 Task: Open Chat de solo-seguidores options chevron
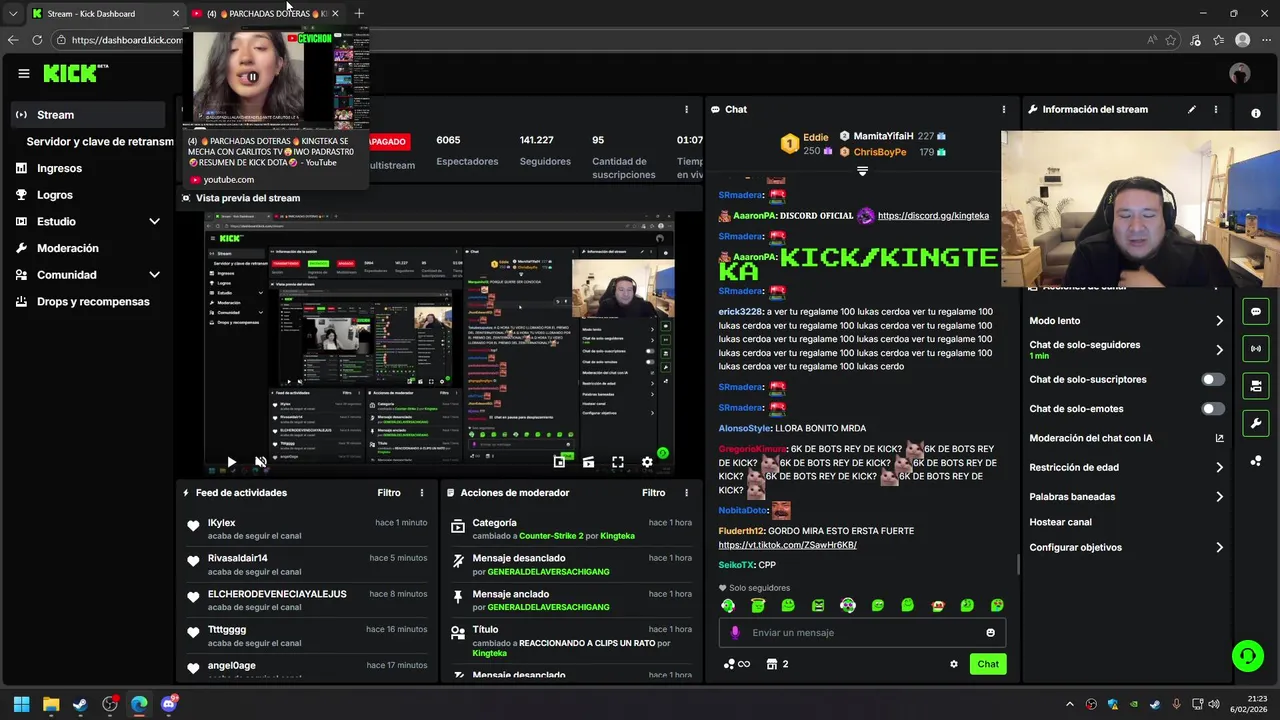coord(1219,350)
